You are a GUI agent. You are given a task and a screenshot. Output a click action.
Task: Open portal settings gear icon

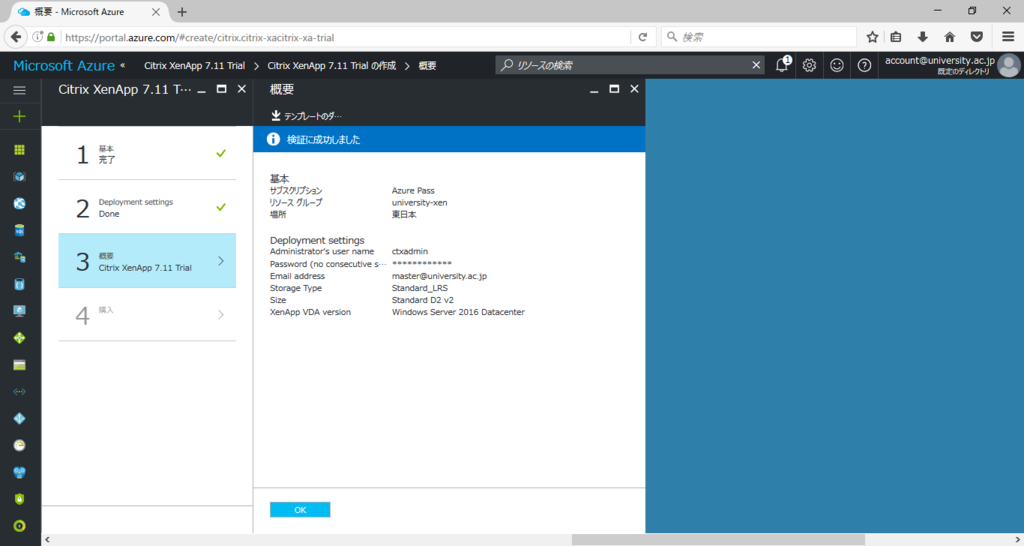[810, 65]
